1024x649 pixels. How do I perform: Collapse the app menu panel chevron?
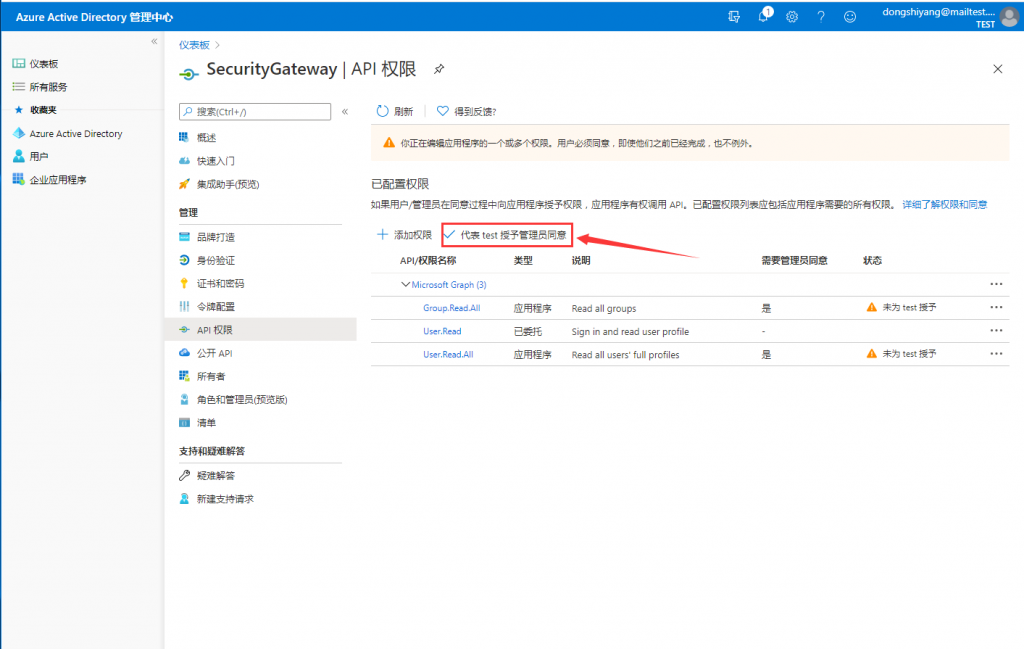(x=345, y=112)
